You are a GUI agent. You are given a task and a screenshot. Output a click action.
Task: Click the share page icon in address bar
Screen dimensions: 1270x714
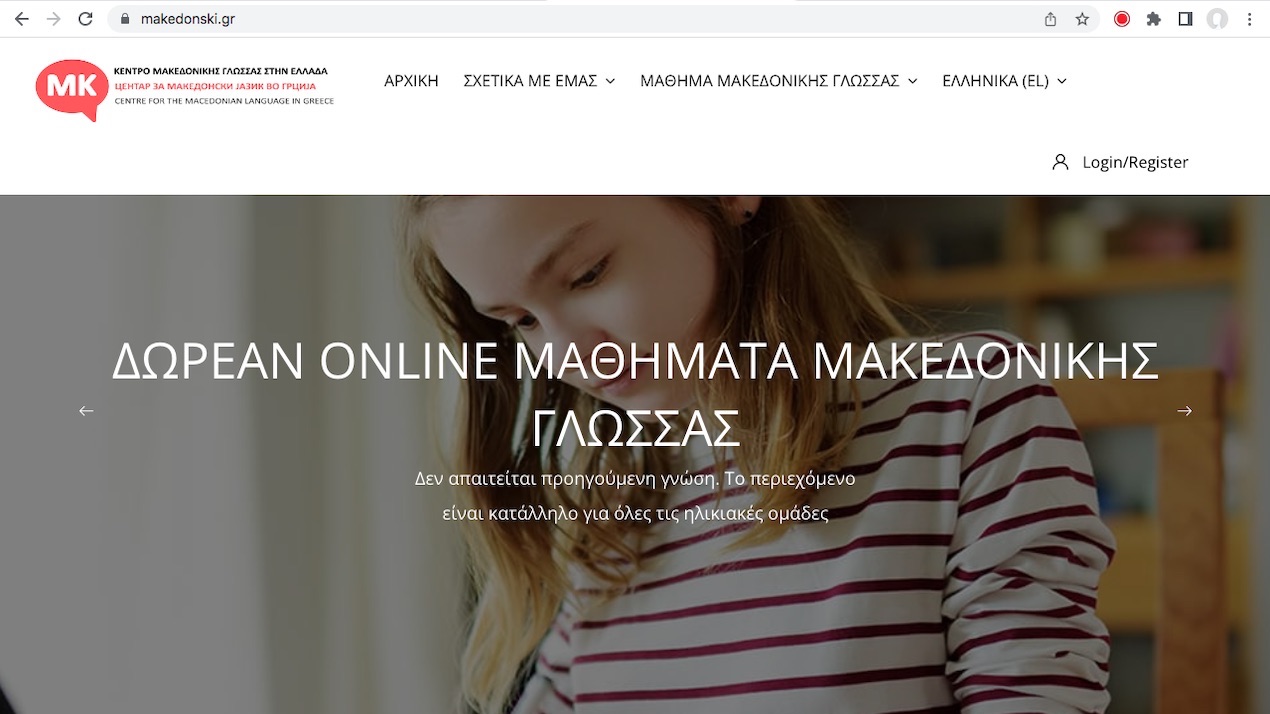tap(1050, 19)
